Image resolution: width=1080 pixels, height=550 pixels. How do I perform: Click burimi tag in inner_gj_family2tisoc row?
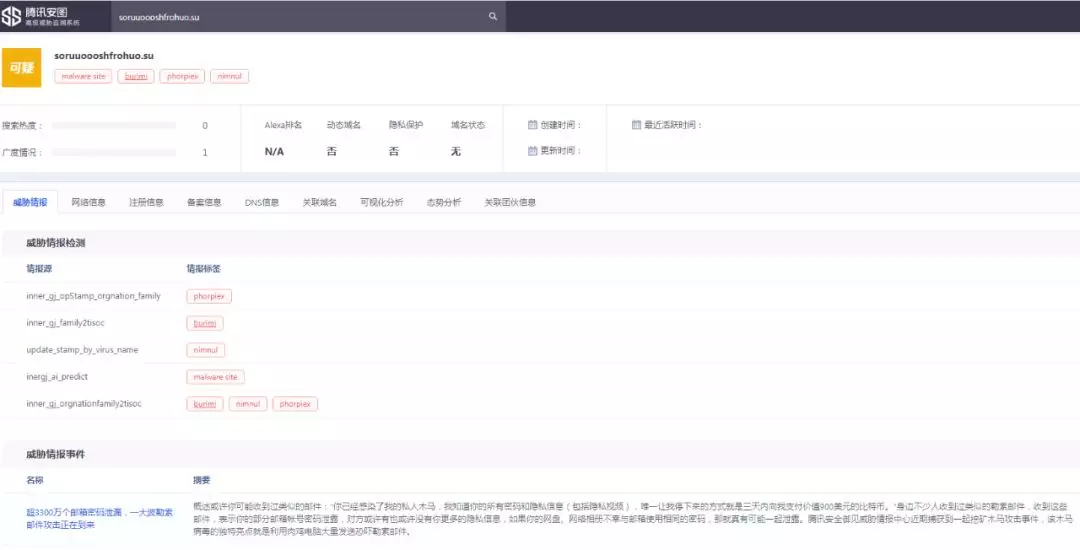204,323
